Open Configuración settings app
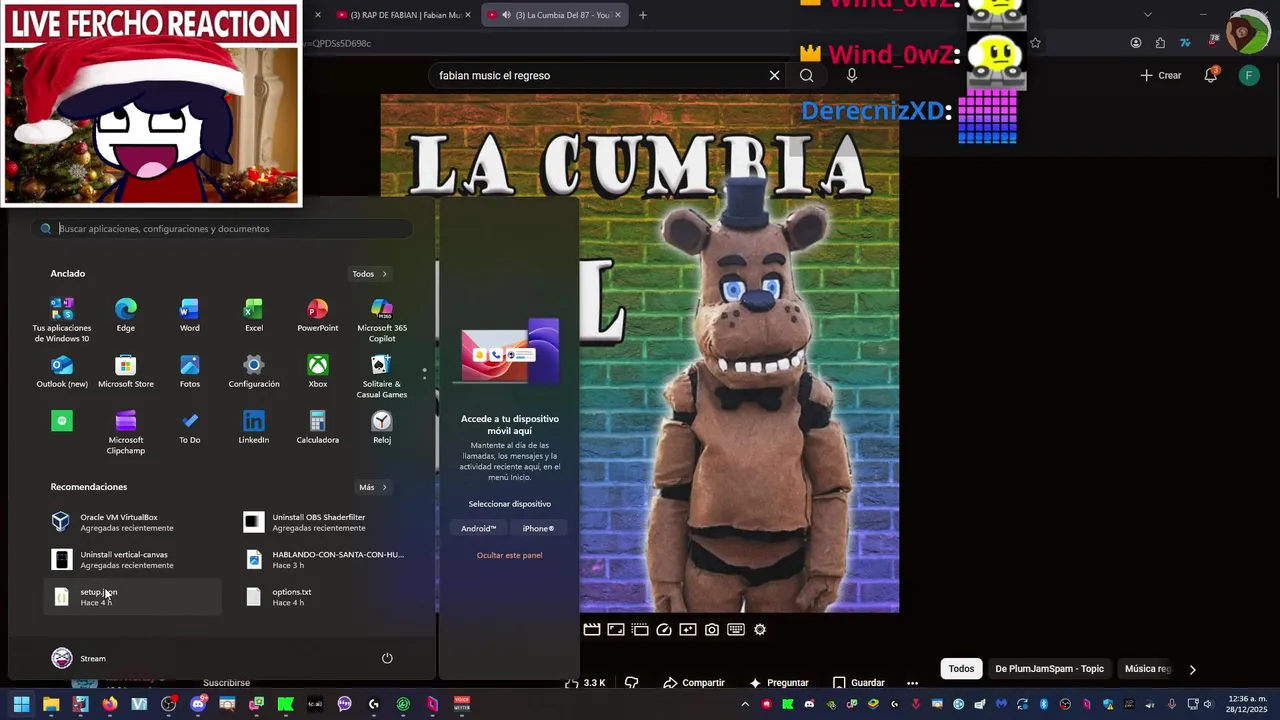Viewport: 1280px width, 720px height. (x=254, y=371)
